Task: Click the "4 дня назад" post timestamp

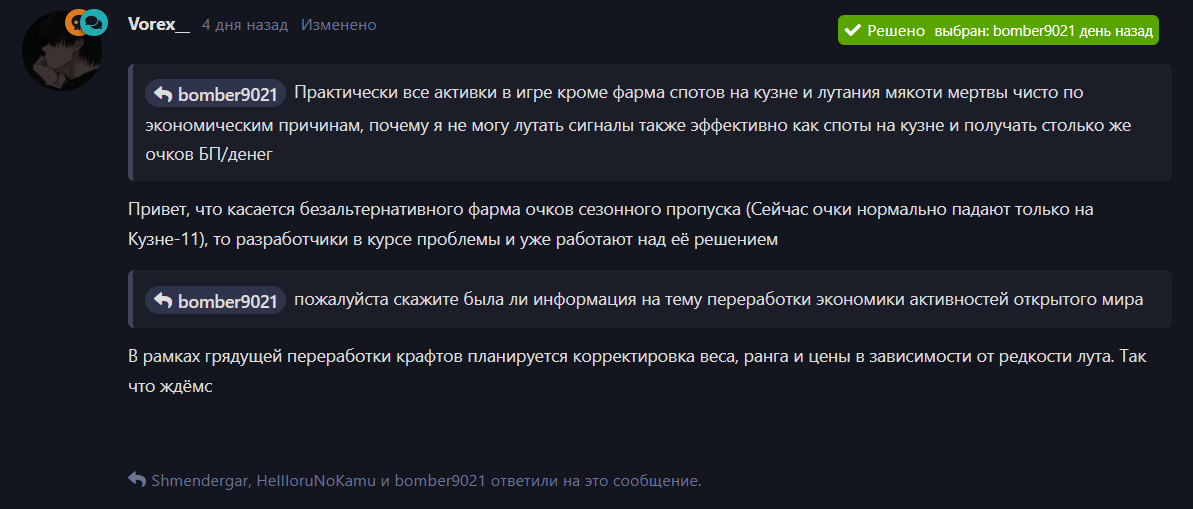Action: pos(245,25)
